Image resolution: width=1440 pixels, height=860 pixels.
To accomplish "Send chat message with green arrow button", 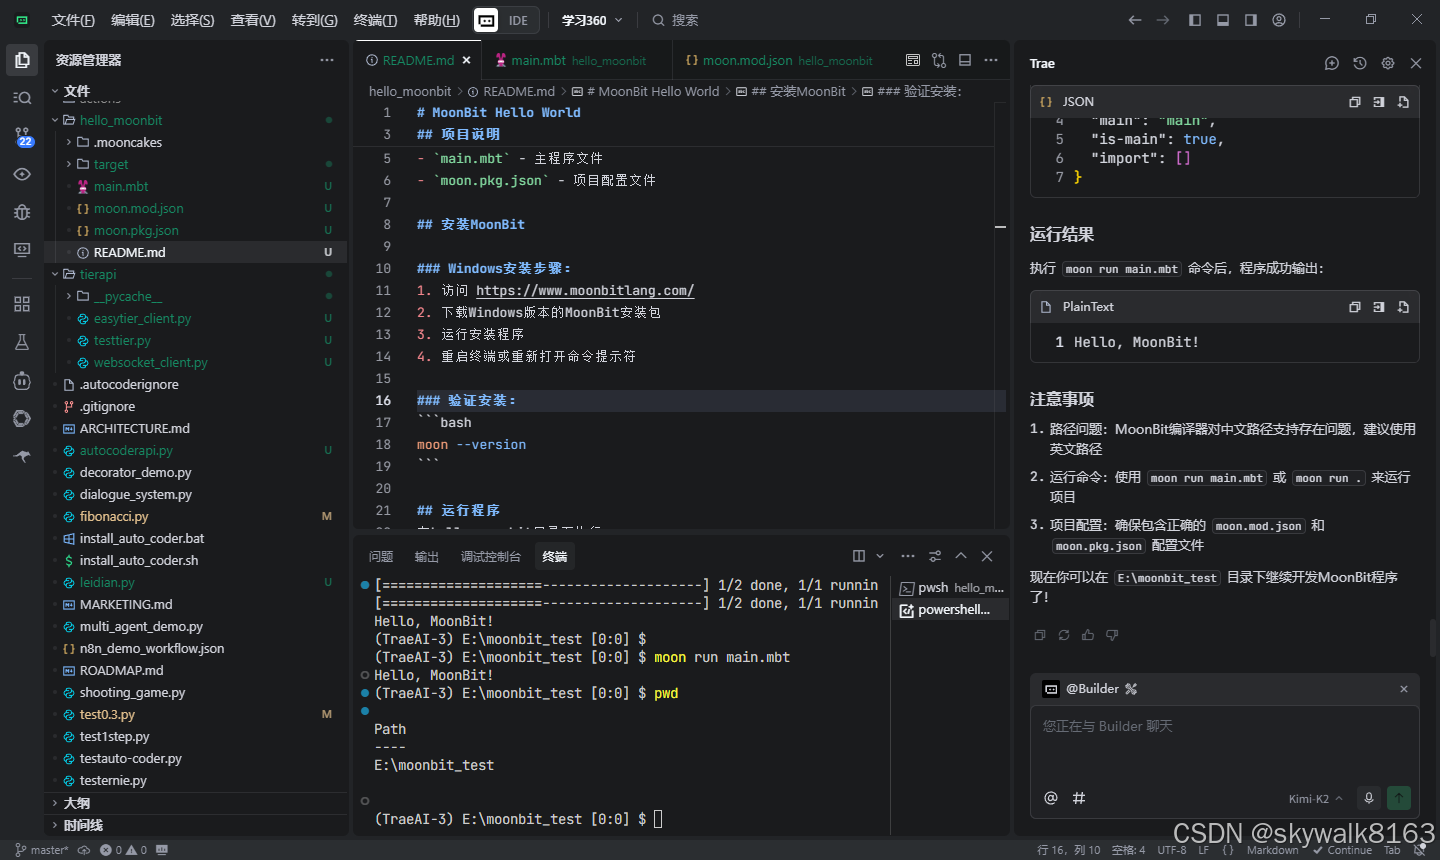I will pos(1399,798).
